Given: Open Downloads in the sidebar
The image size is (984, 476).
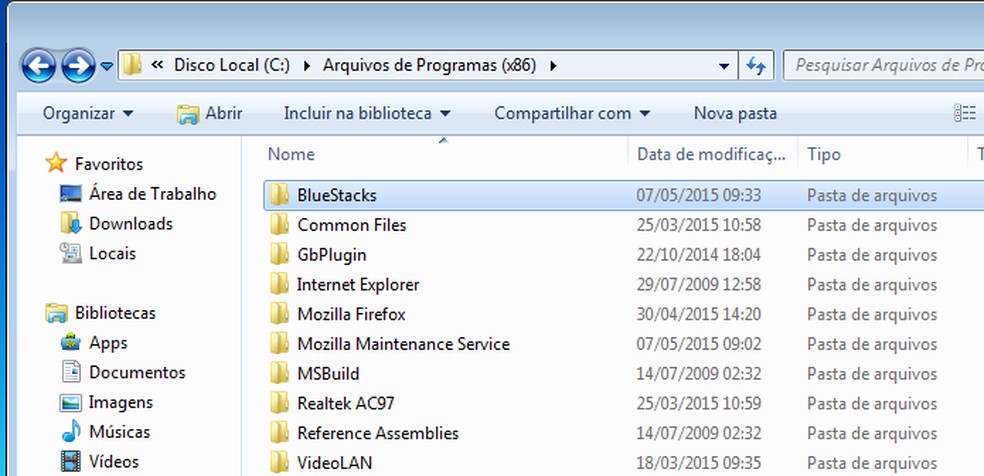Looking at the screenshot, I should 131,224.
